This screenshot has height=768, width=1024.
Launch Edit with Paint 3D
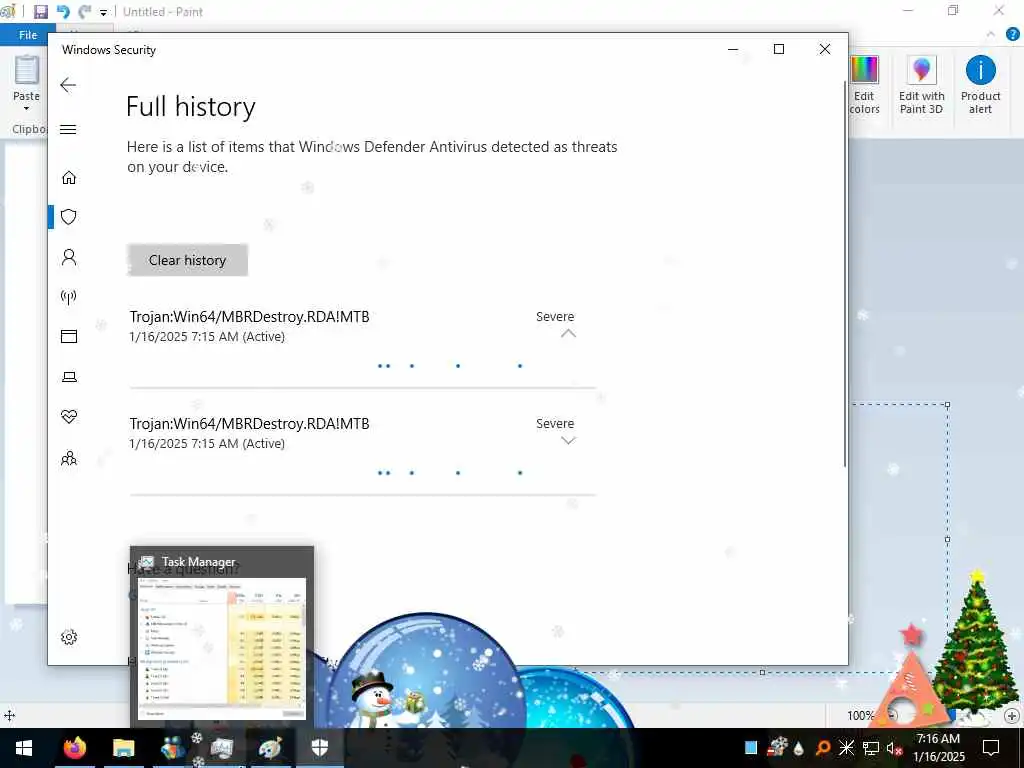point(921,85)
